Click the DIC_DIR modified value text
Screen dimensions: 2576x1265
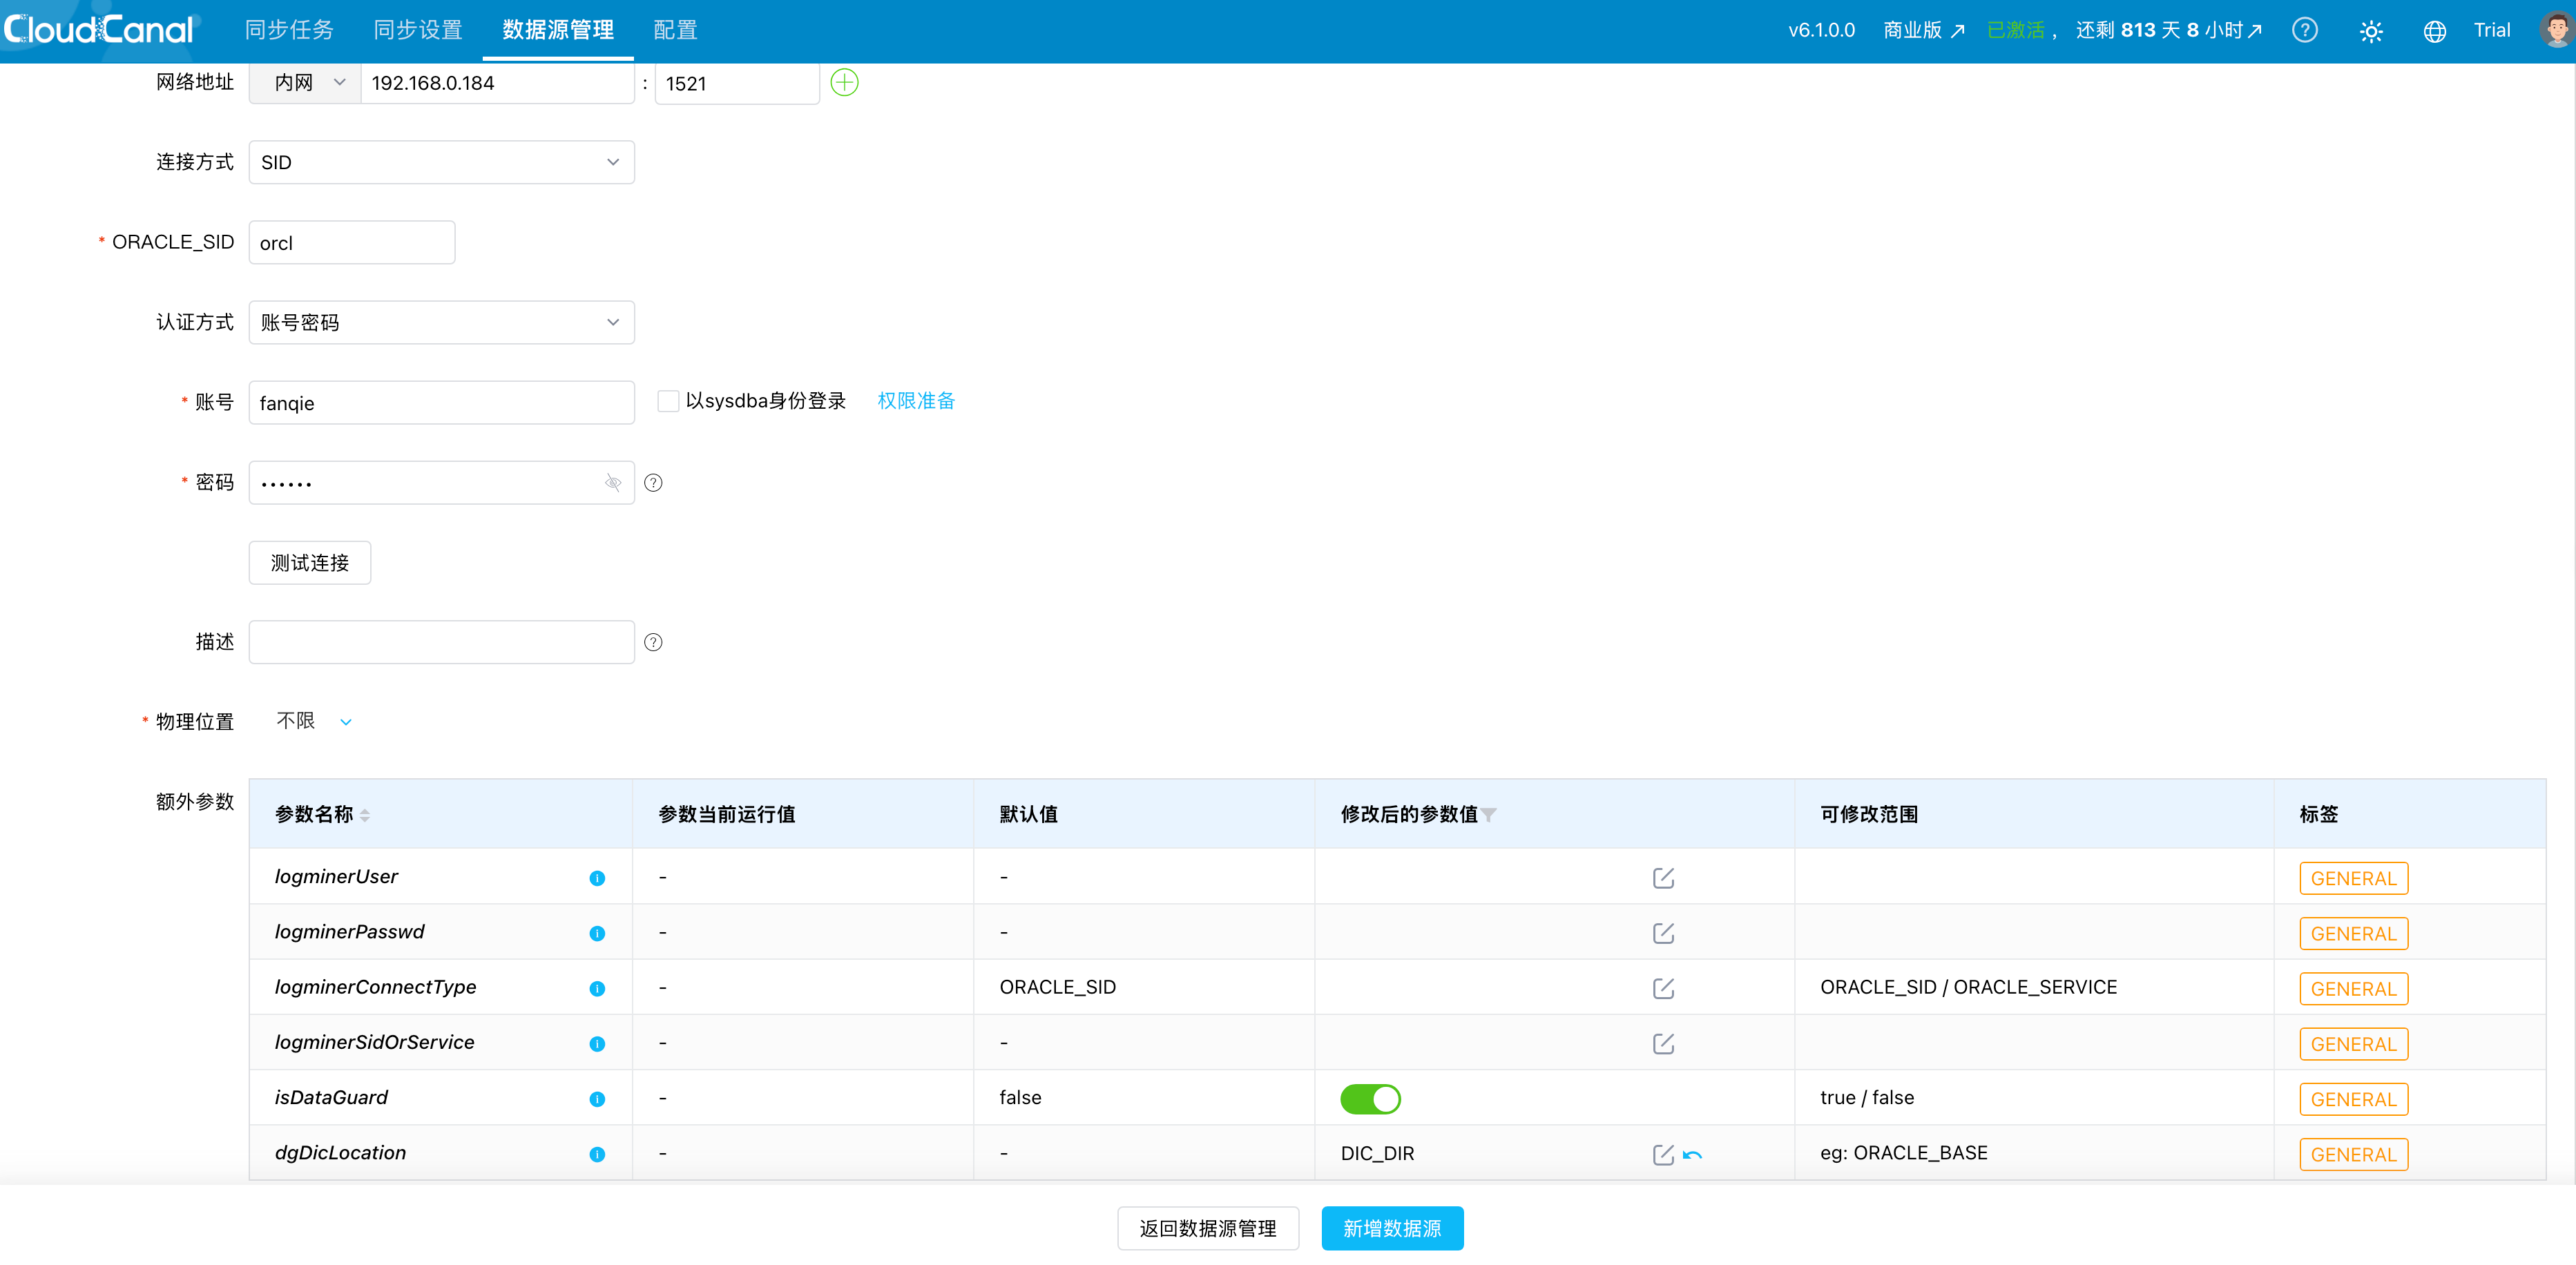coord(1377,1153)
